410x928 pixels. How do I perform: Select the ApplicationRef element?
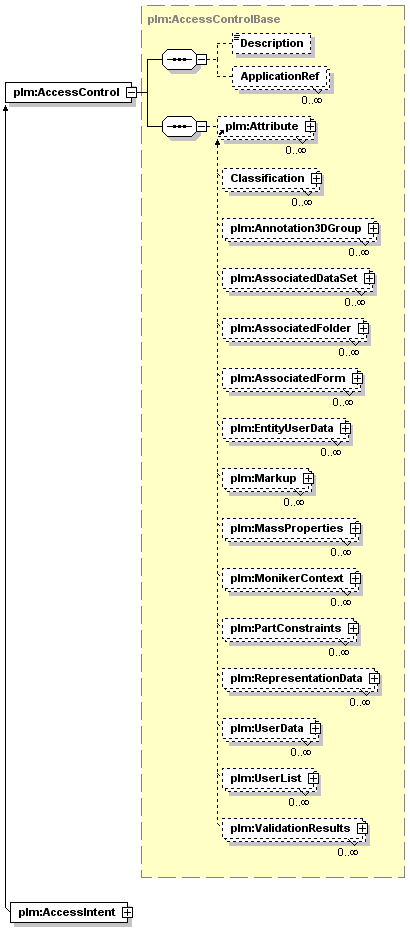click(280, 76)
